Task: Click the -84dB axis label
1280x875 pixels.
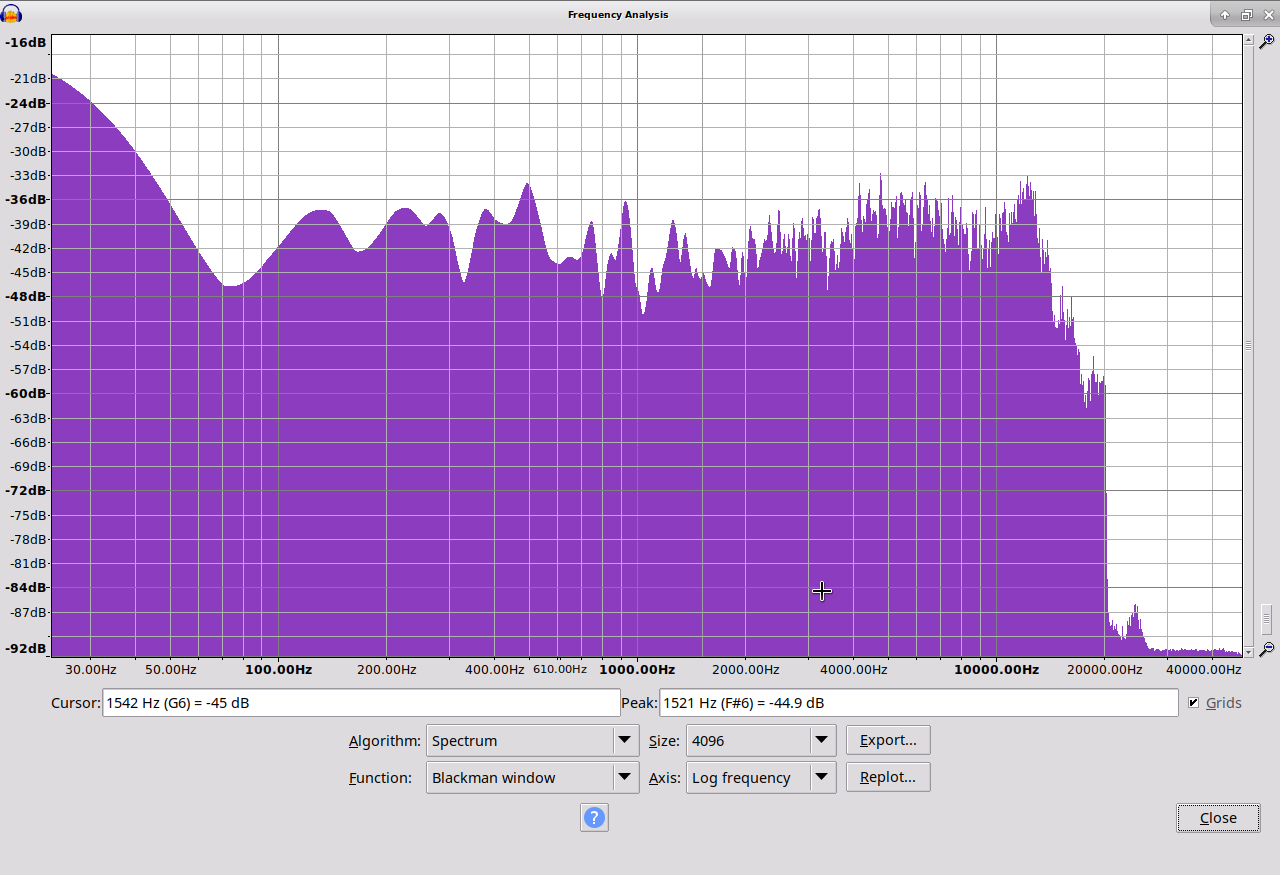Action: [26, 587]
